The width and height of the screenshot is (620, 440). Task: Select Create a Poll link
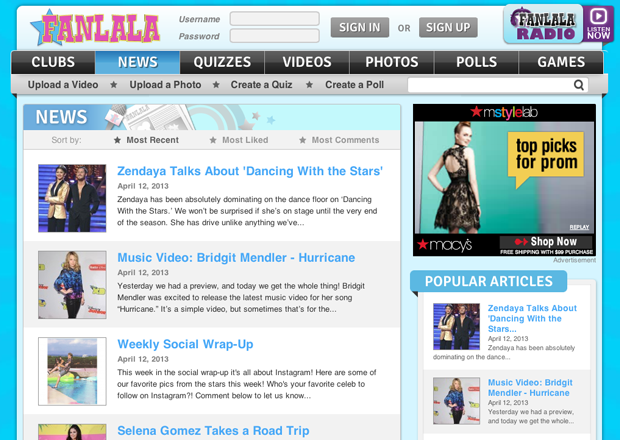354,85
